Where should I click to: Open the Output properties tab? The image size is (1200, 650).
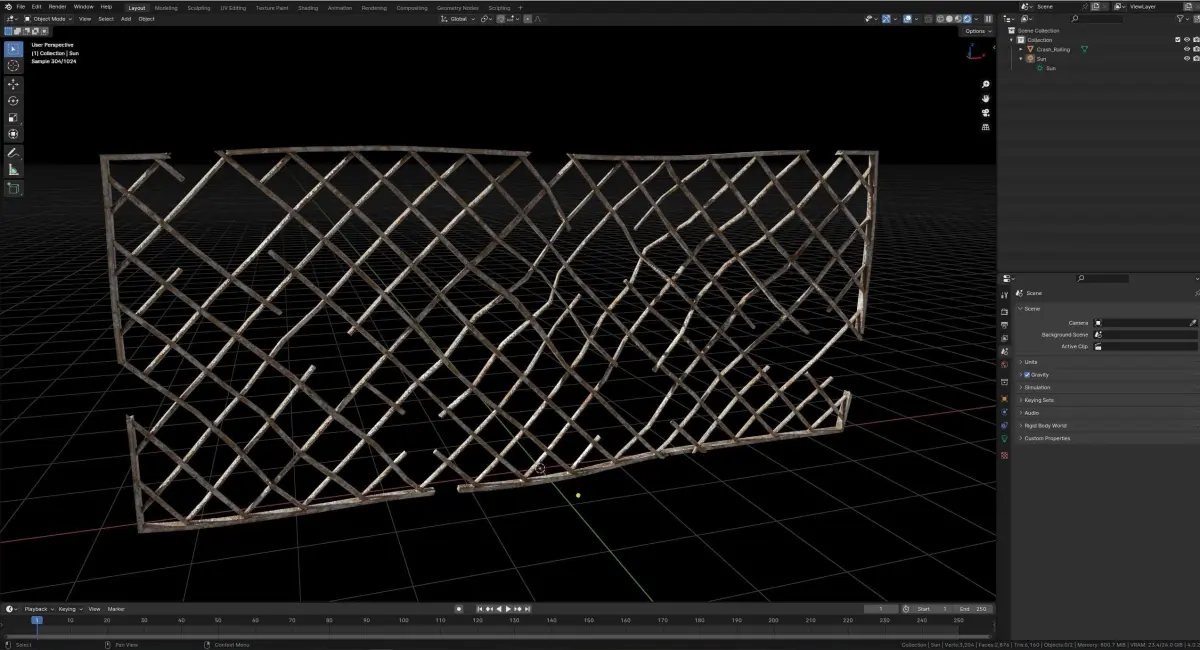point(1005,325)
